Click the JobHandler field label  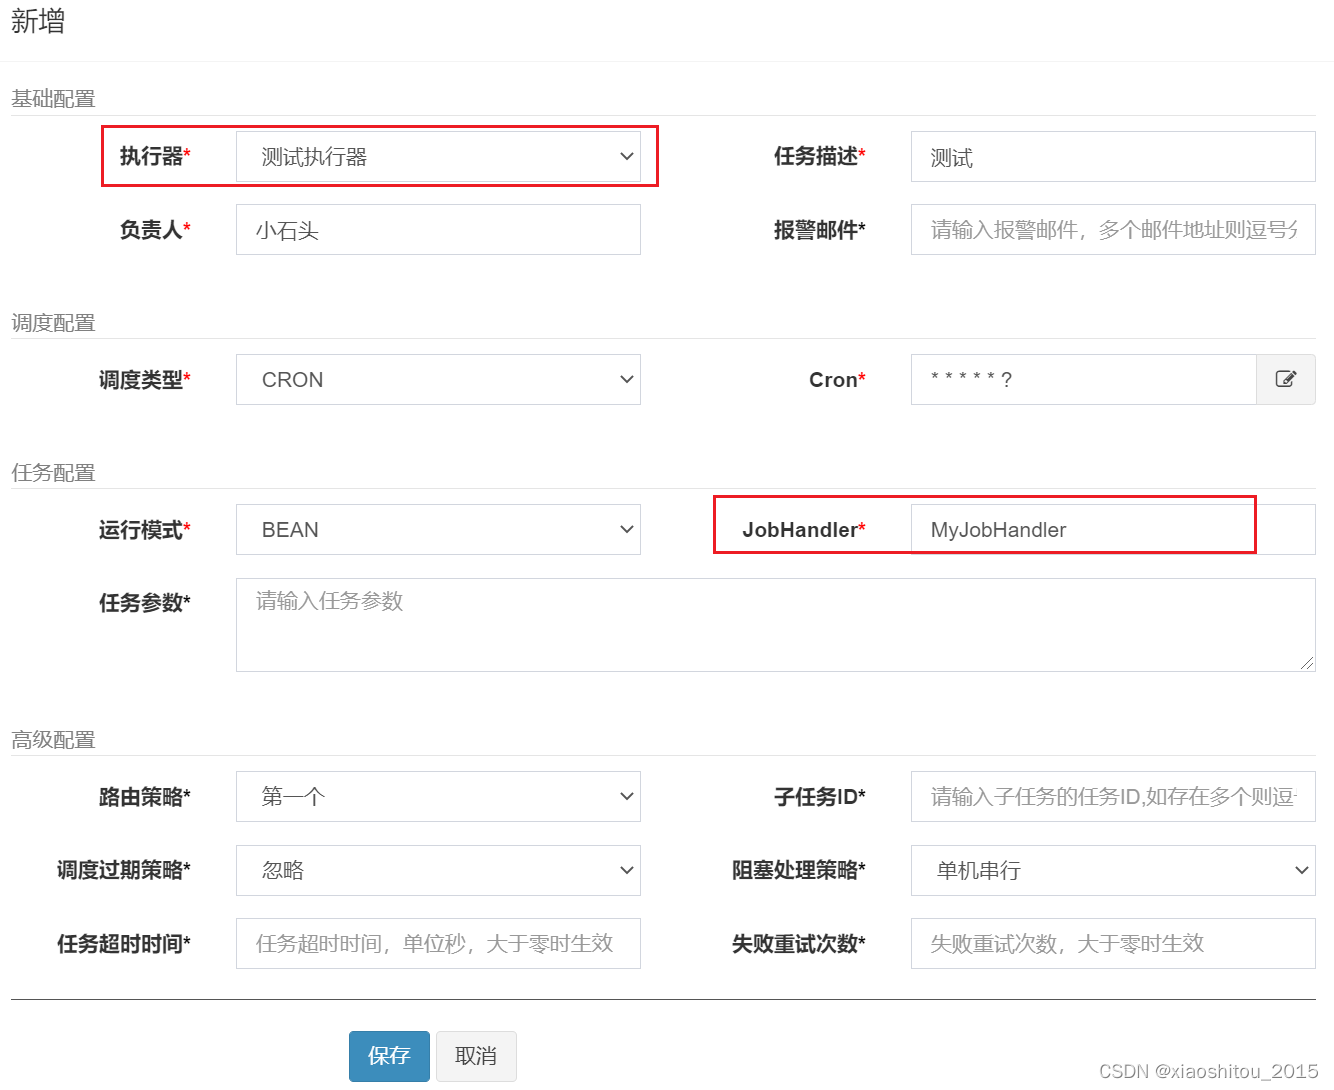[x=804, y=530]
